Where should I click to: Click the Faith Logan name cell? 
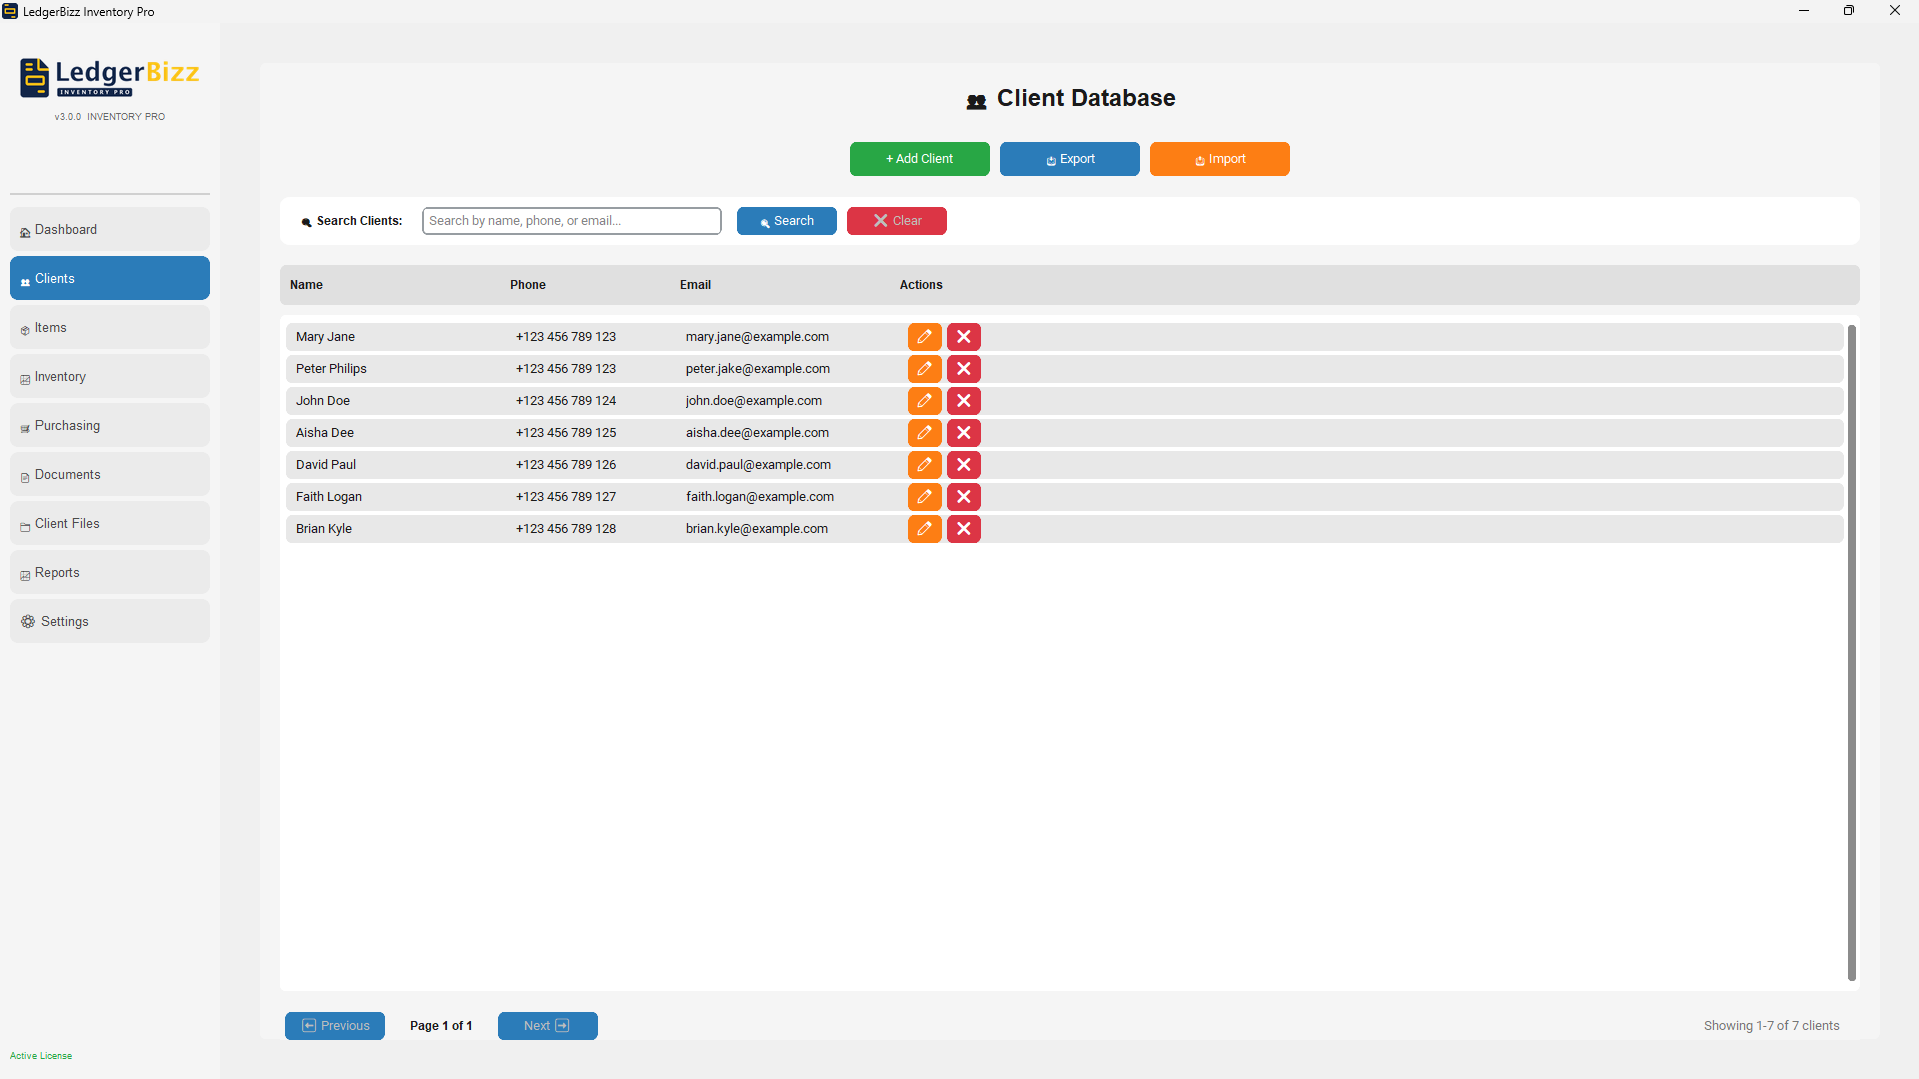329,497
